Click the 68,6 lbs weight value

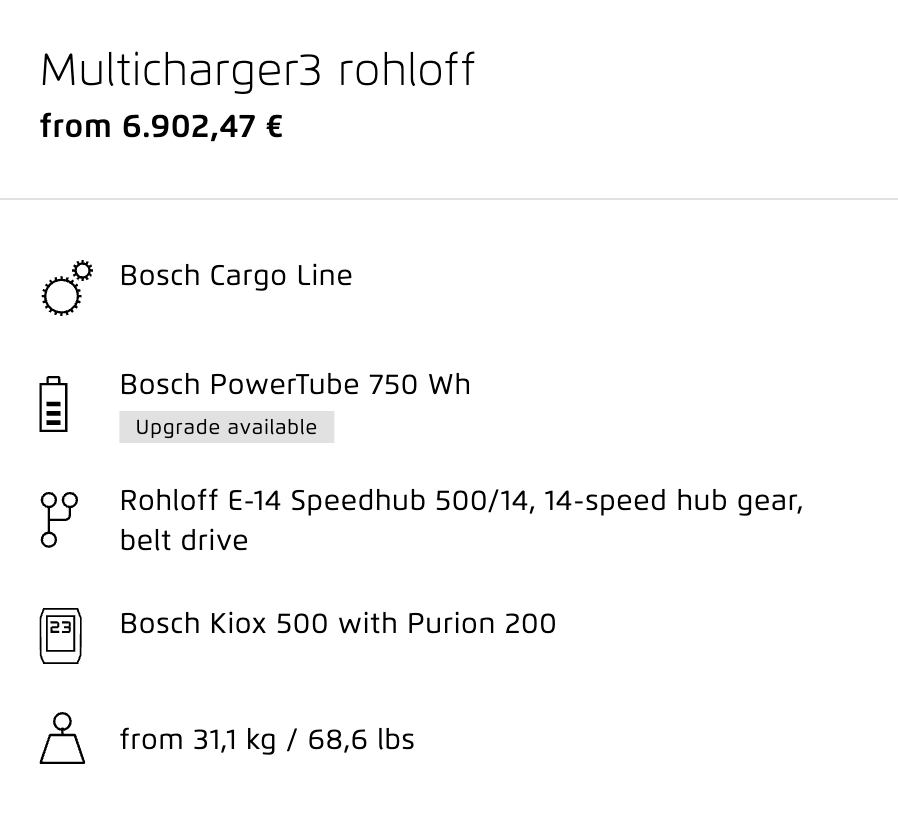point(361,739)
